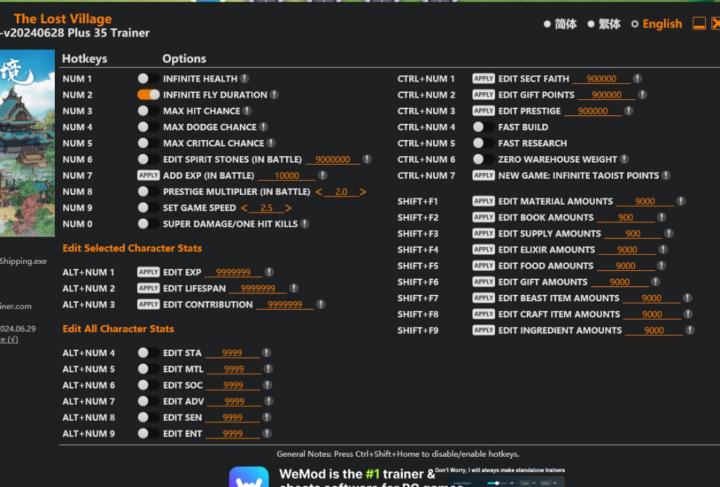Show info icon for Infinite Taoist Points

[666, 175]
